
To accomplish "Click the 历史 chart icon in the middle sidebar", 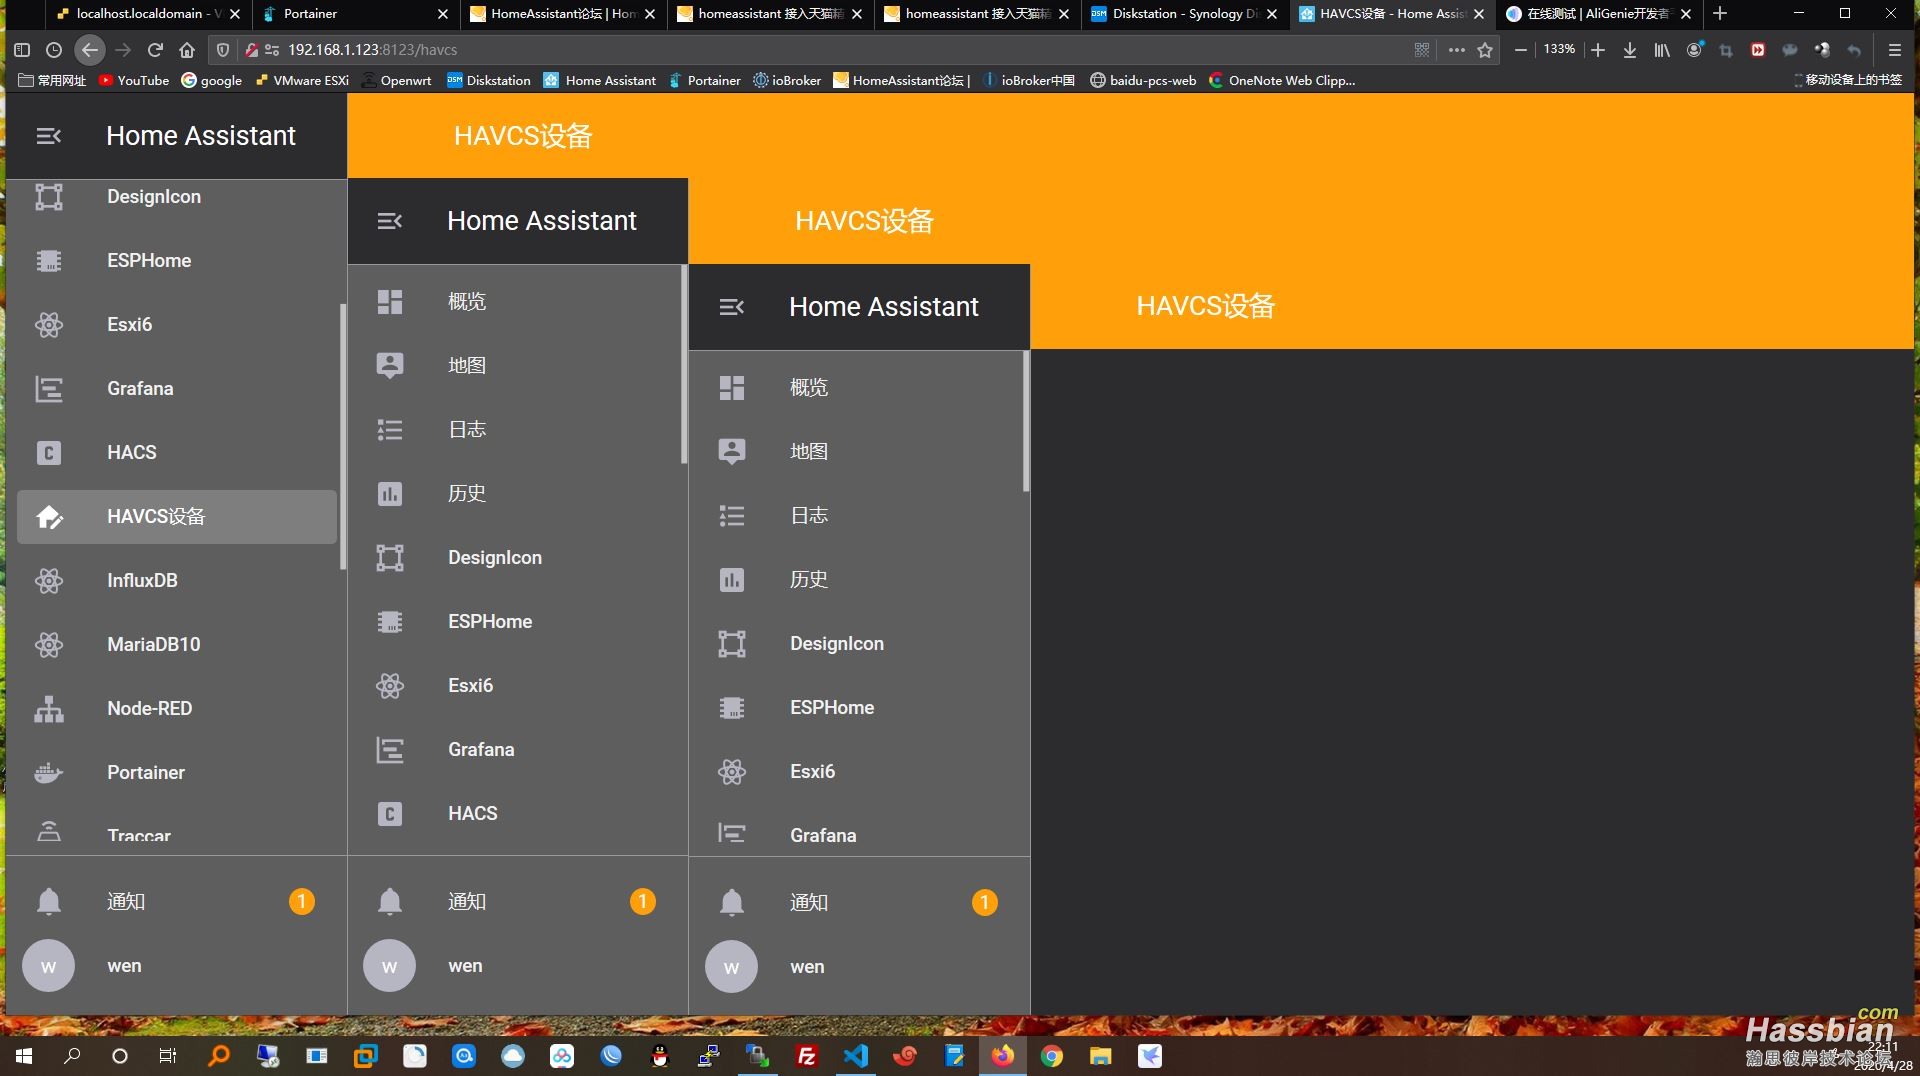I will coord(390,494).
